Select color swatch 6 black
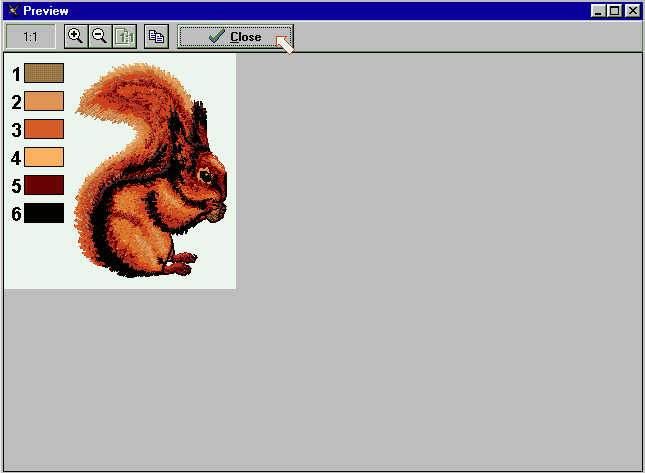Image resolution: width=645 pixels, height=473 pixels. pos(44,213)
